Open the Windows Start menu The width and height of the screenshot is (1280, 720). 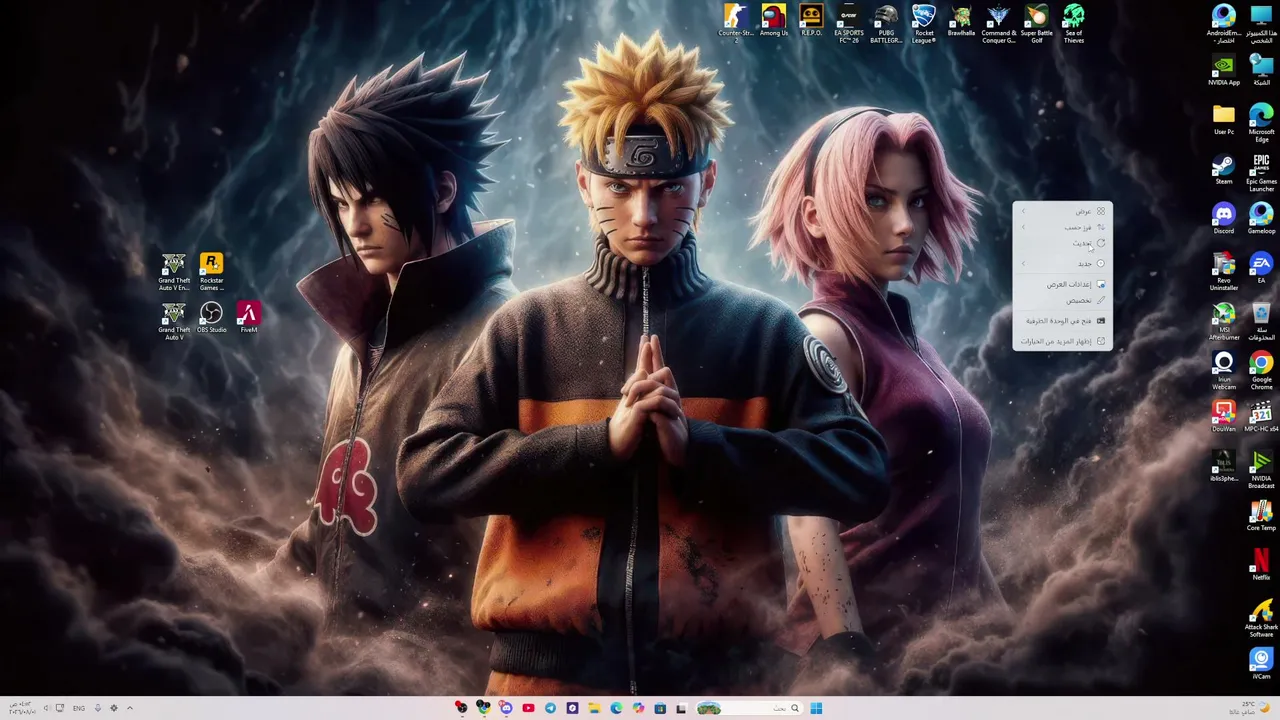pos(816,708)
